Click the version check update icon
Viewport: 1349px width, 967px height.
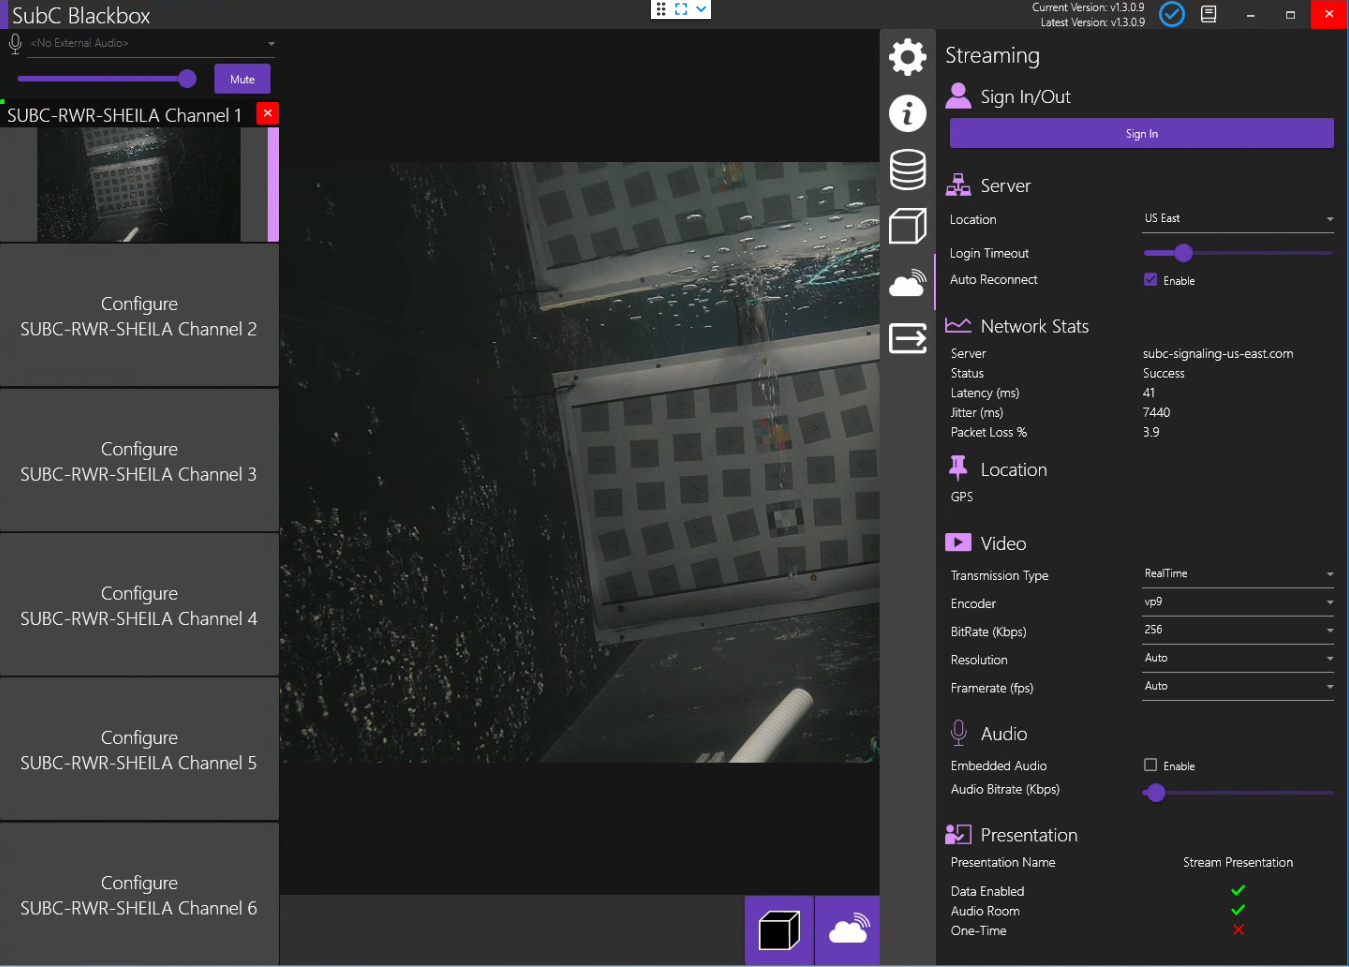coord(1171,15)
